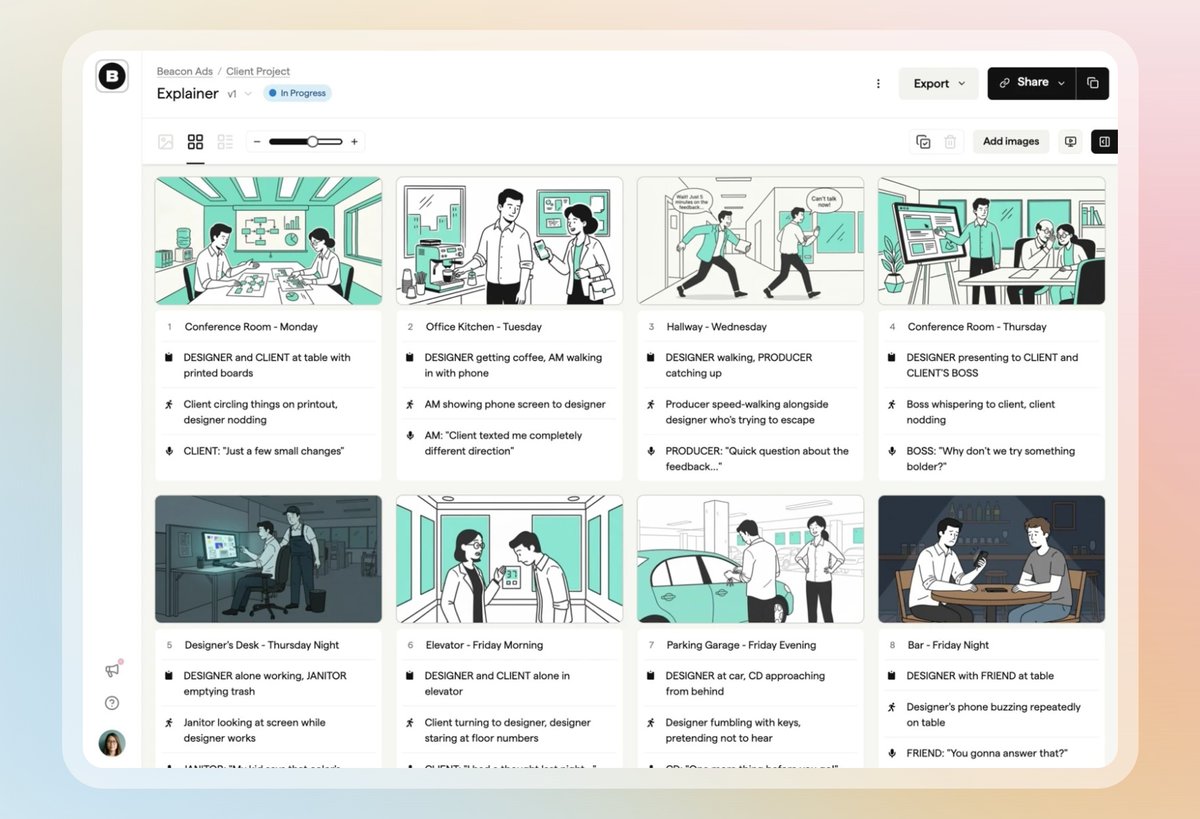This screenshot has width=1200, height=819.
Task: Click the delete trash icon
Action: 950,142
